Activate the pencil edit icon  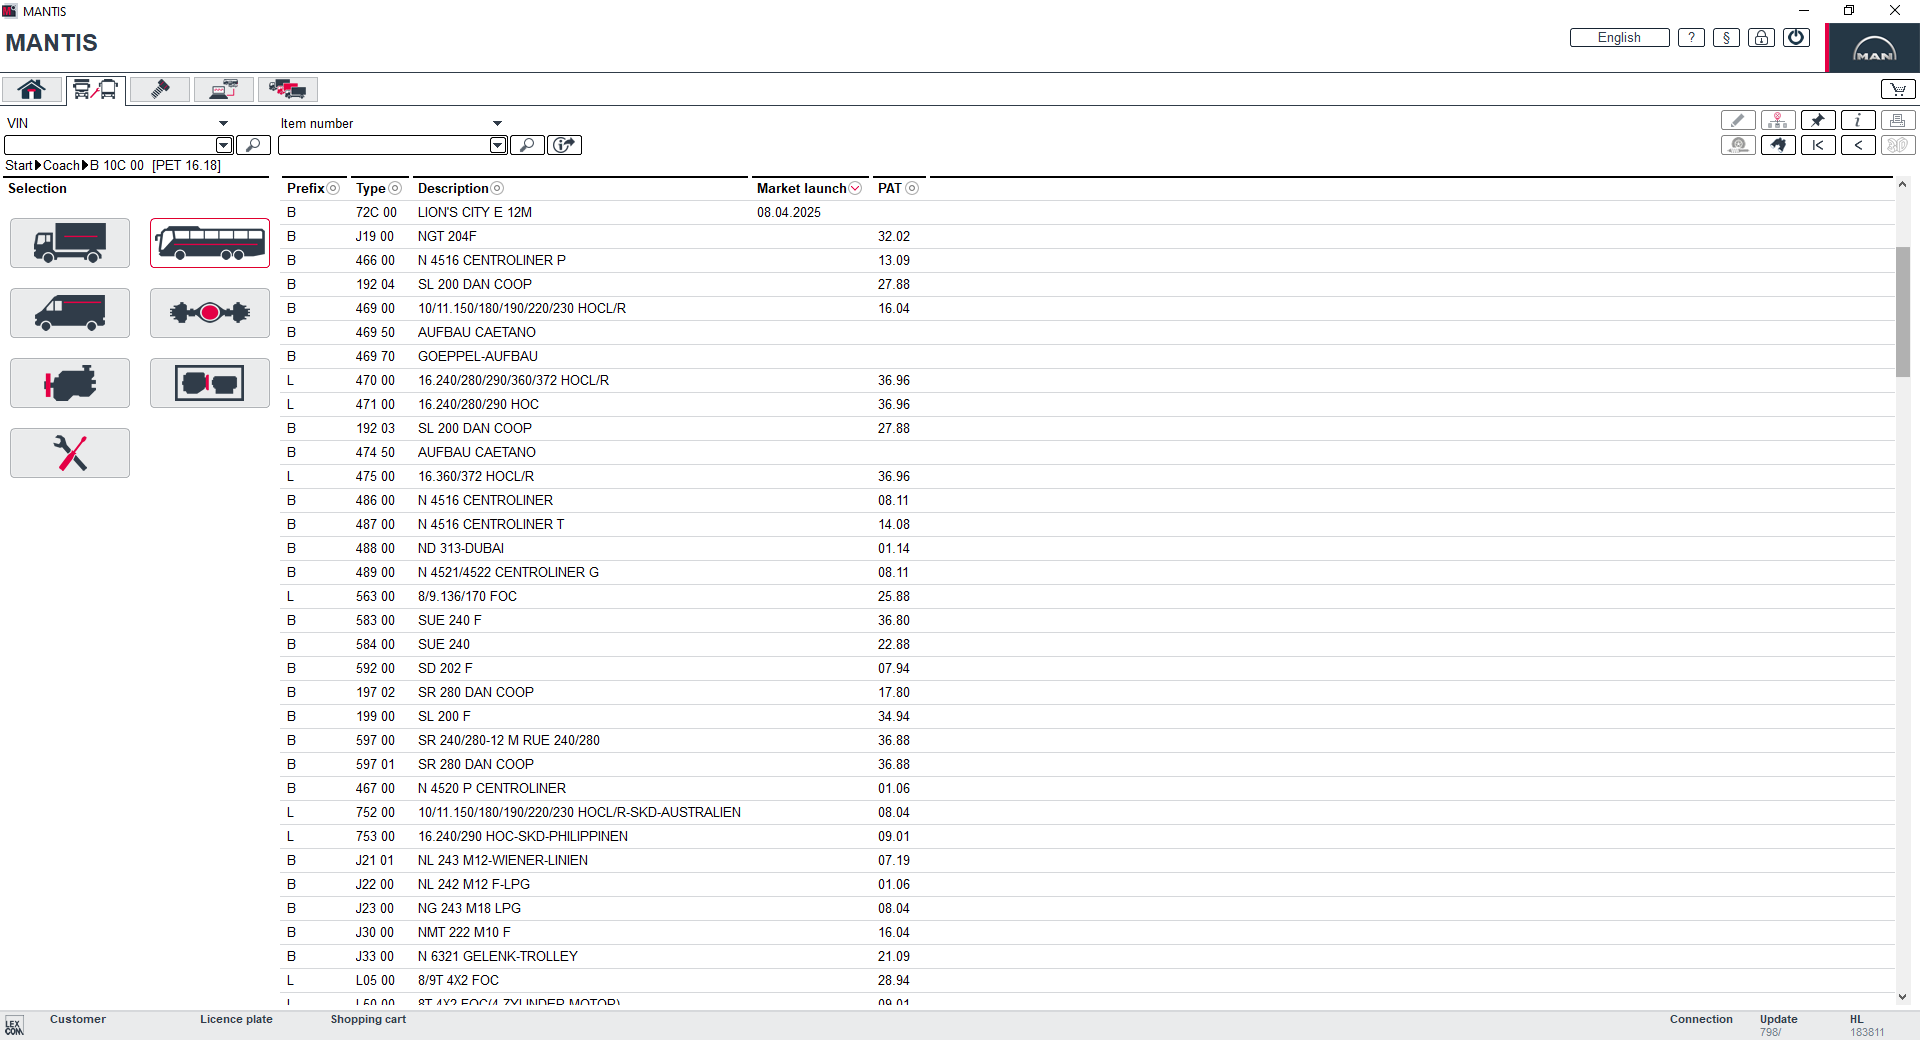1738,120
